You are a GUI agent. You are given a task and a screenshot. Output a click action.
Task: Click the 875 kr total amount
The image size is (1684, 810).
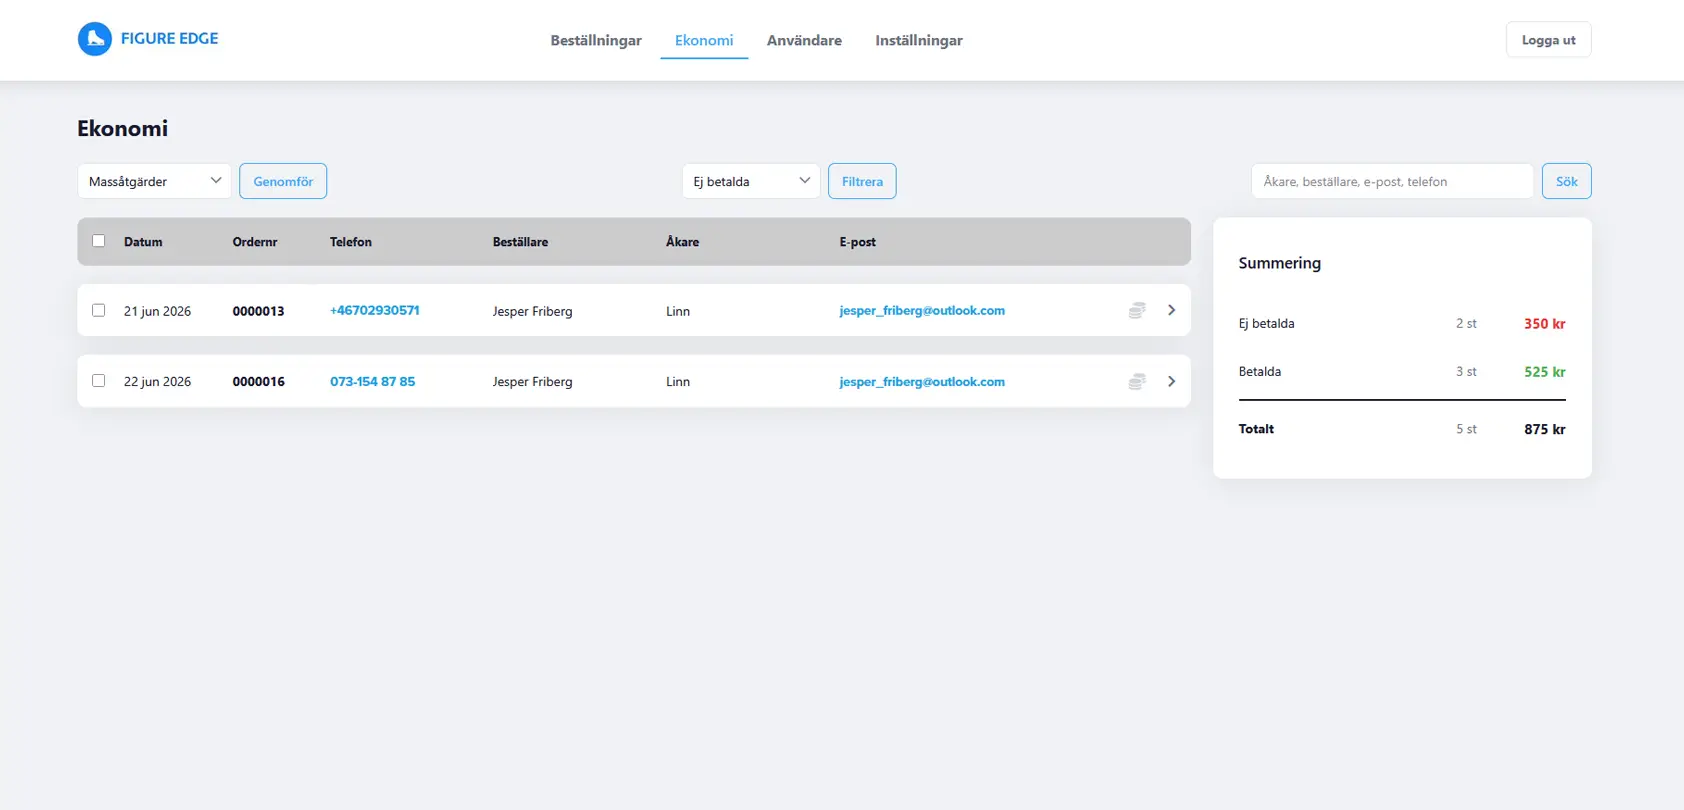1544,429
